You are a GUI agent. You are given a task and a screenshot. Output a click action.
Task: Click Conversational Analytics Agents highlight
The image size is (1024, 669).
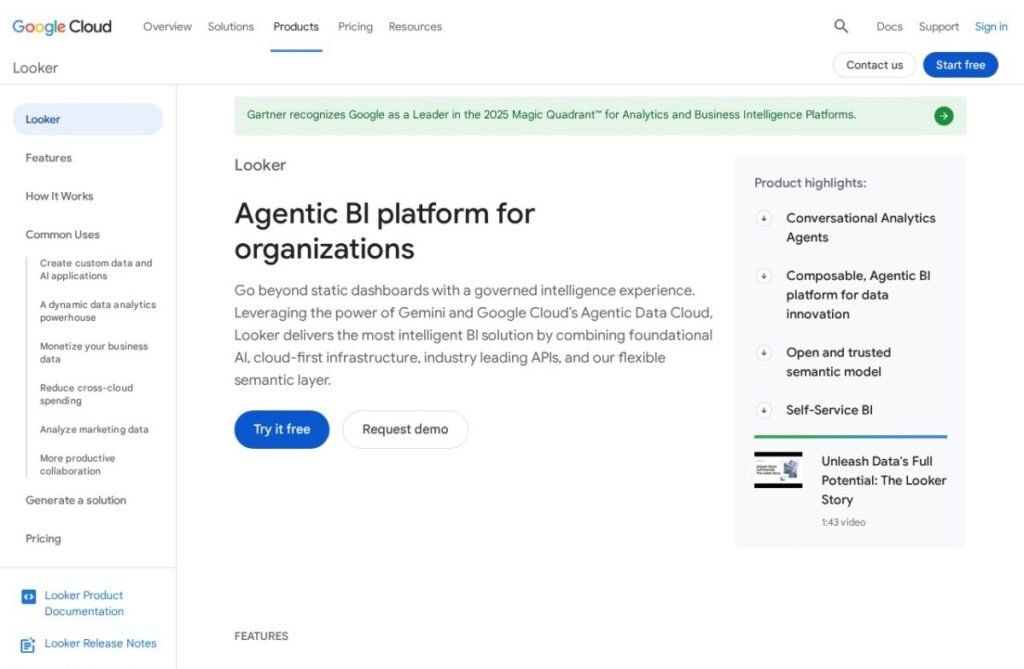tap(860, 227)
